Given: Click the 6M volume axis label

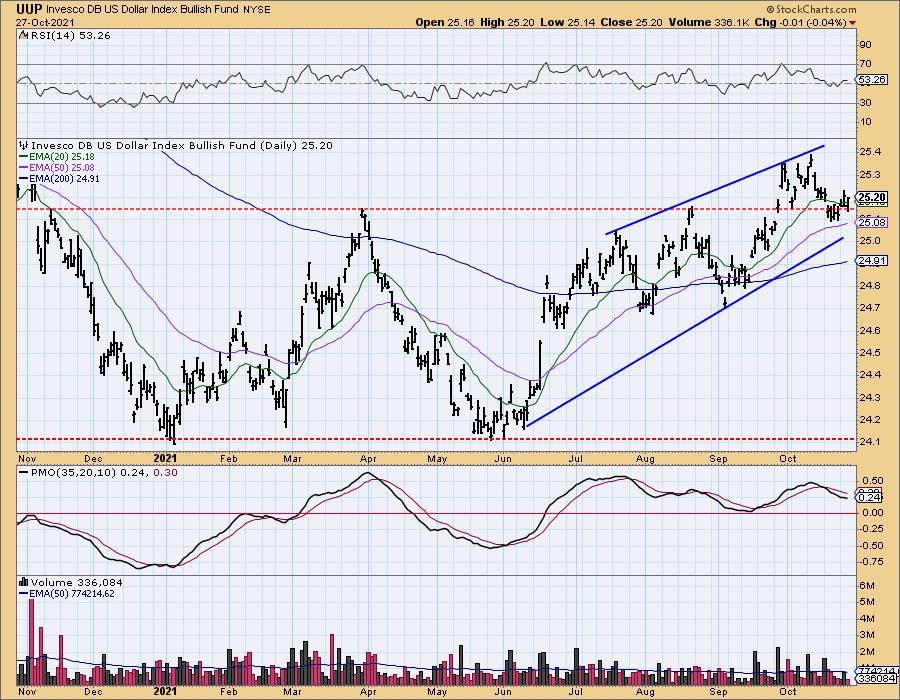Looking at the screenshot, I should point(866,586).
